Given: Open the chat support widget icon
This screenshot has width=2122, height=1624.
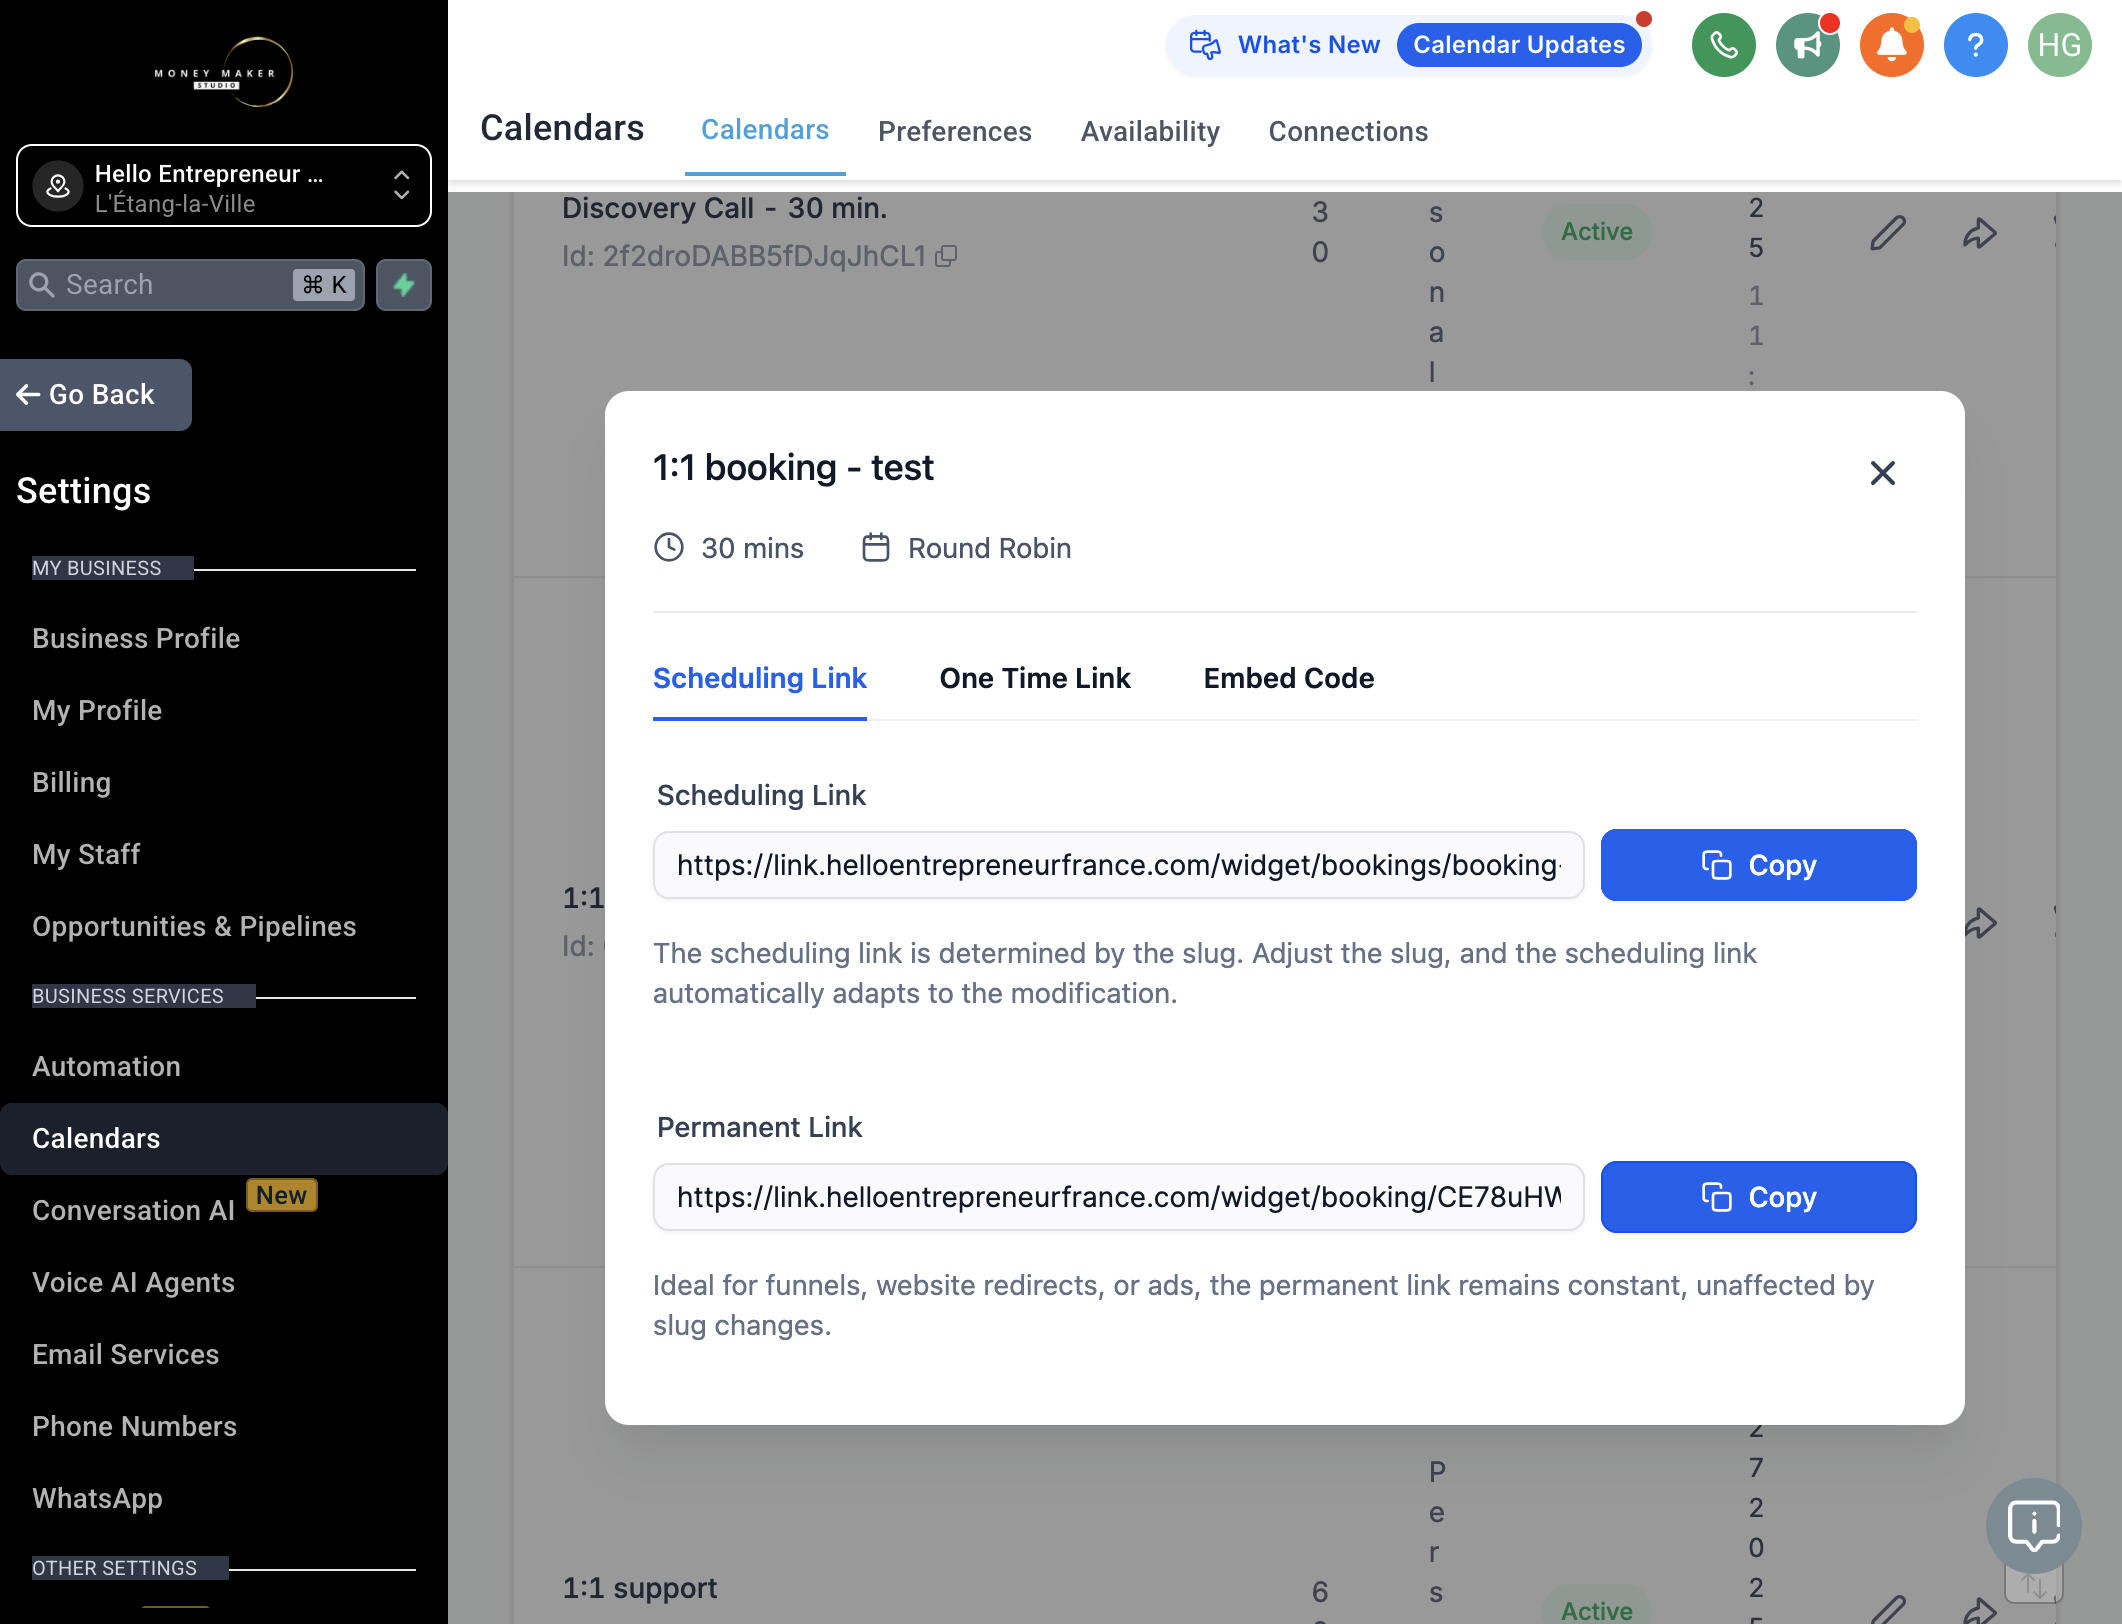Looking at the screenshot, I should pyautogui.click(x=2033, y=1526).
